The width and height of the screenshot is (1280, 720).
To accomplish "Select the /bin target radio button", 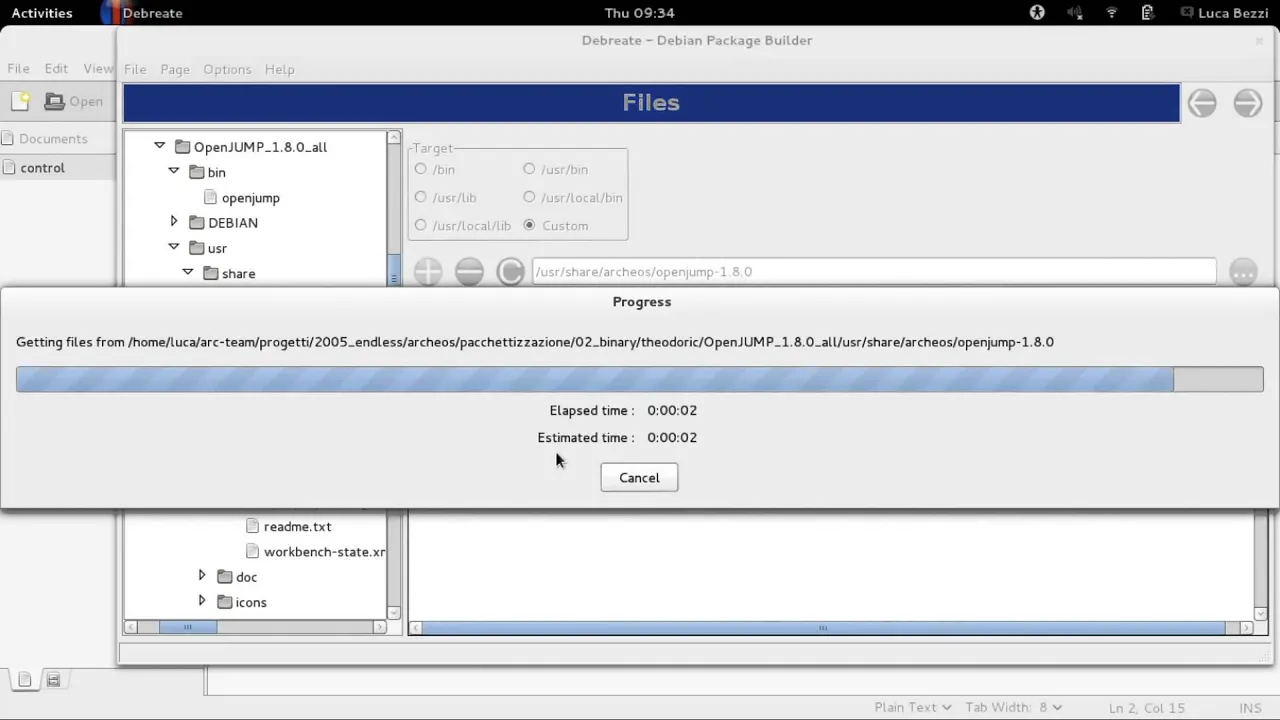I will 421,169.
